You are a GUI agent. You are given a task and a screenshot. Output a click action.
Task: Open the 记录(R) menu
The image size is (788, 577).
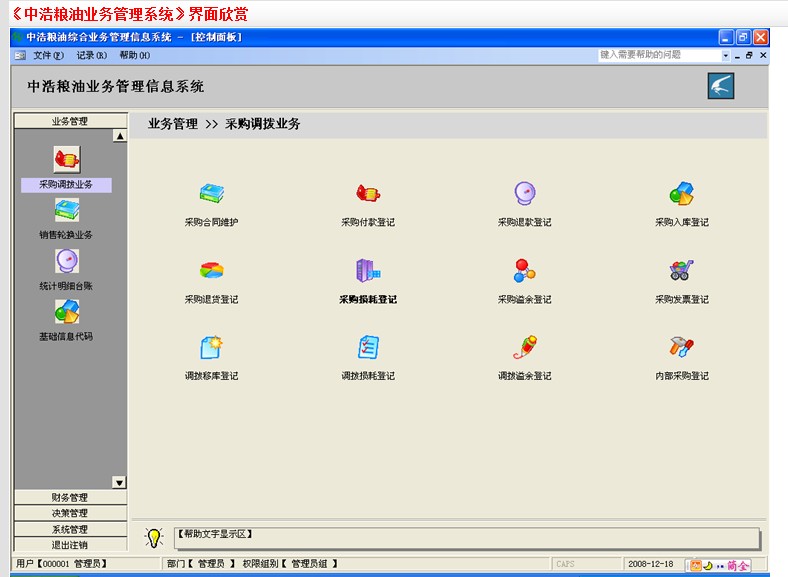click(91, 55)
